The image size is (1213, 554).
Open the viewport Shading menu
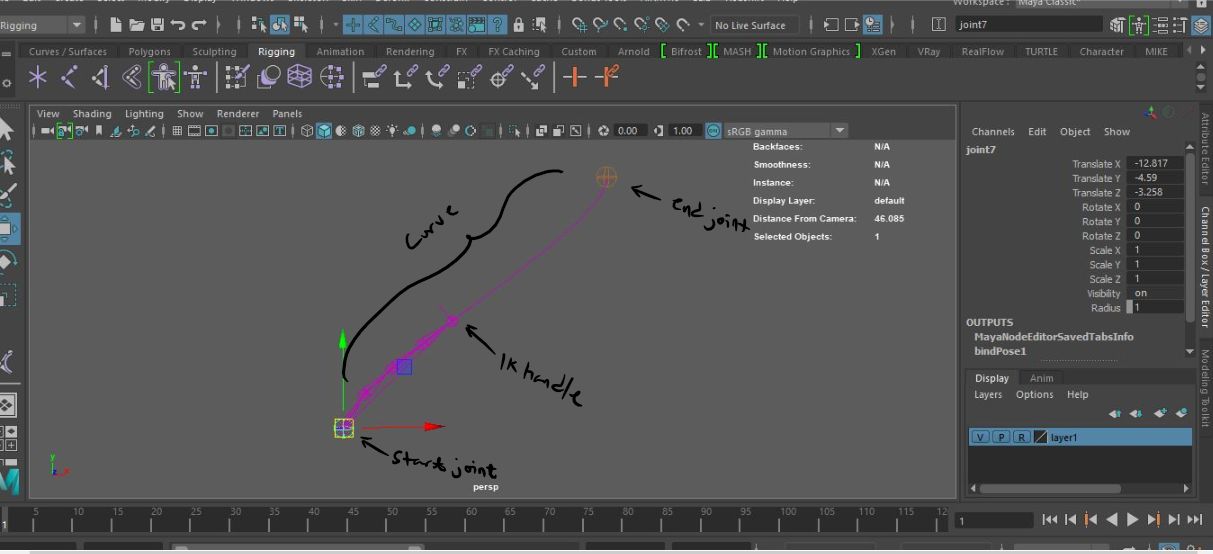[92, 114]
